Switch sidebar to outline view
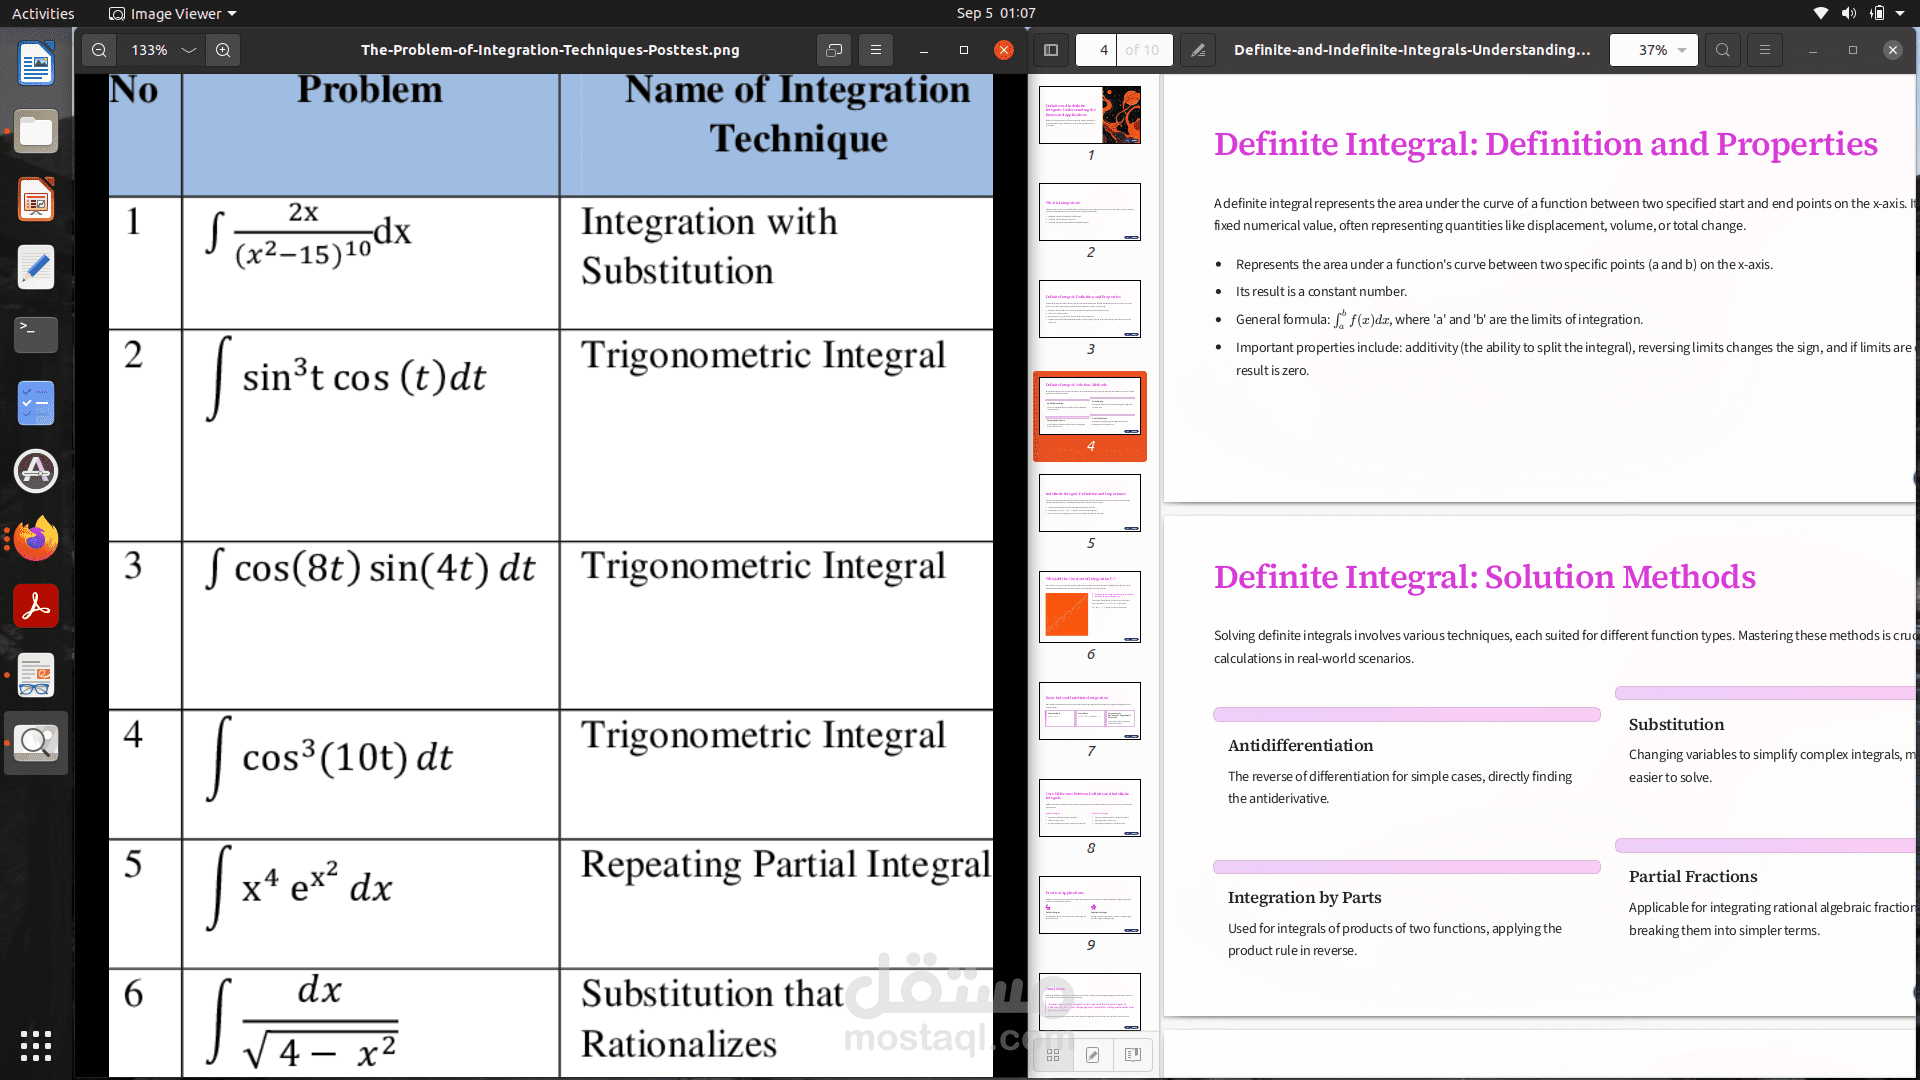1920x1080 pixels. pos(1133,1054)
